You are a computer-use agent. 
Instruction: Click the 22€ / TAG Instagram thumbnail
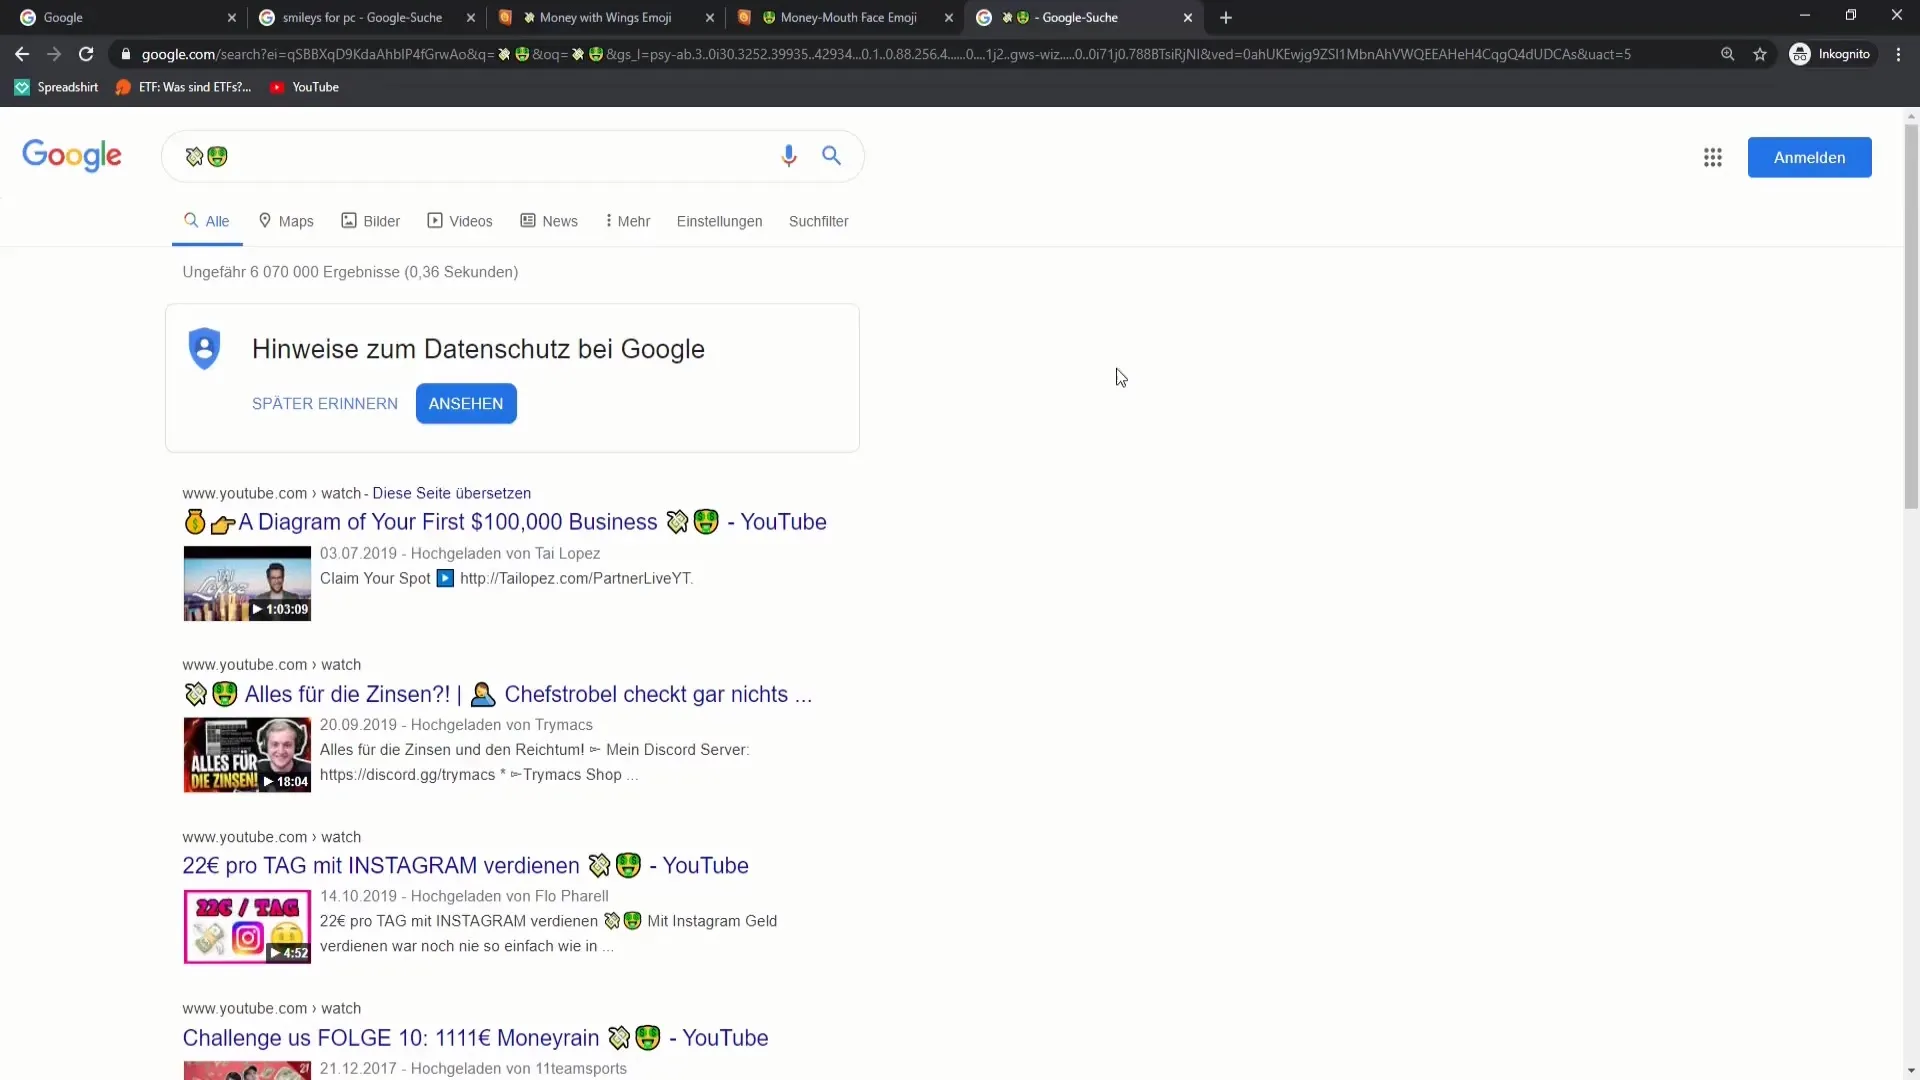tap(247, 927)
